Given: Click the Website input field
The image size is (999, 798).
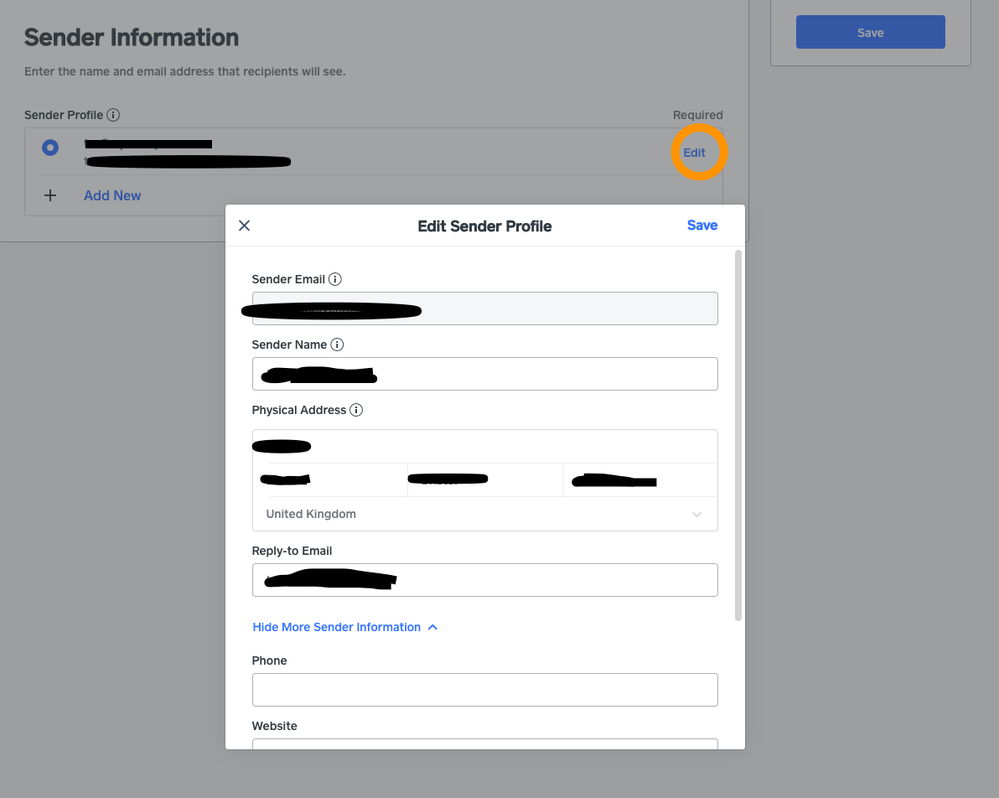Looking at the screenshot, I should pos(485,743).
